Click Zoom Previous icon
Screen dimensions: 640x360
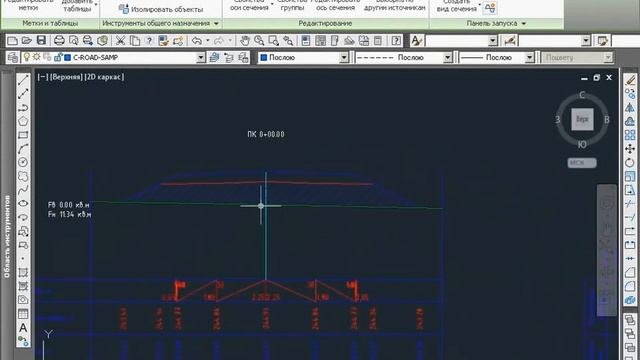click(x=288, y=40)
